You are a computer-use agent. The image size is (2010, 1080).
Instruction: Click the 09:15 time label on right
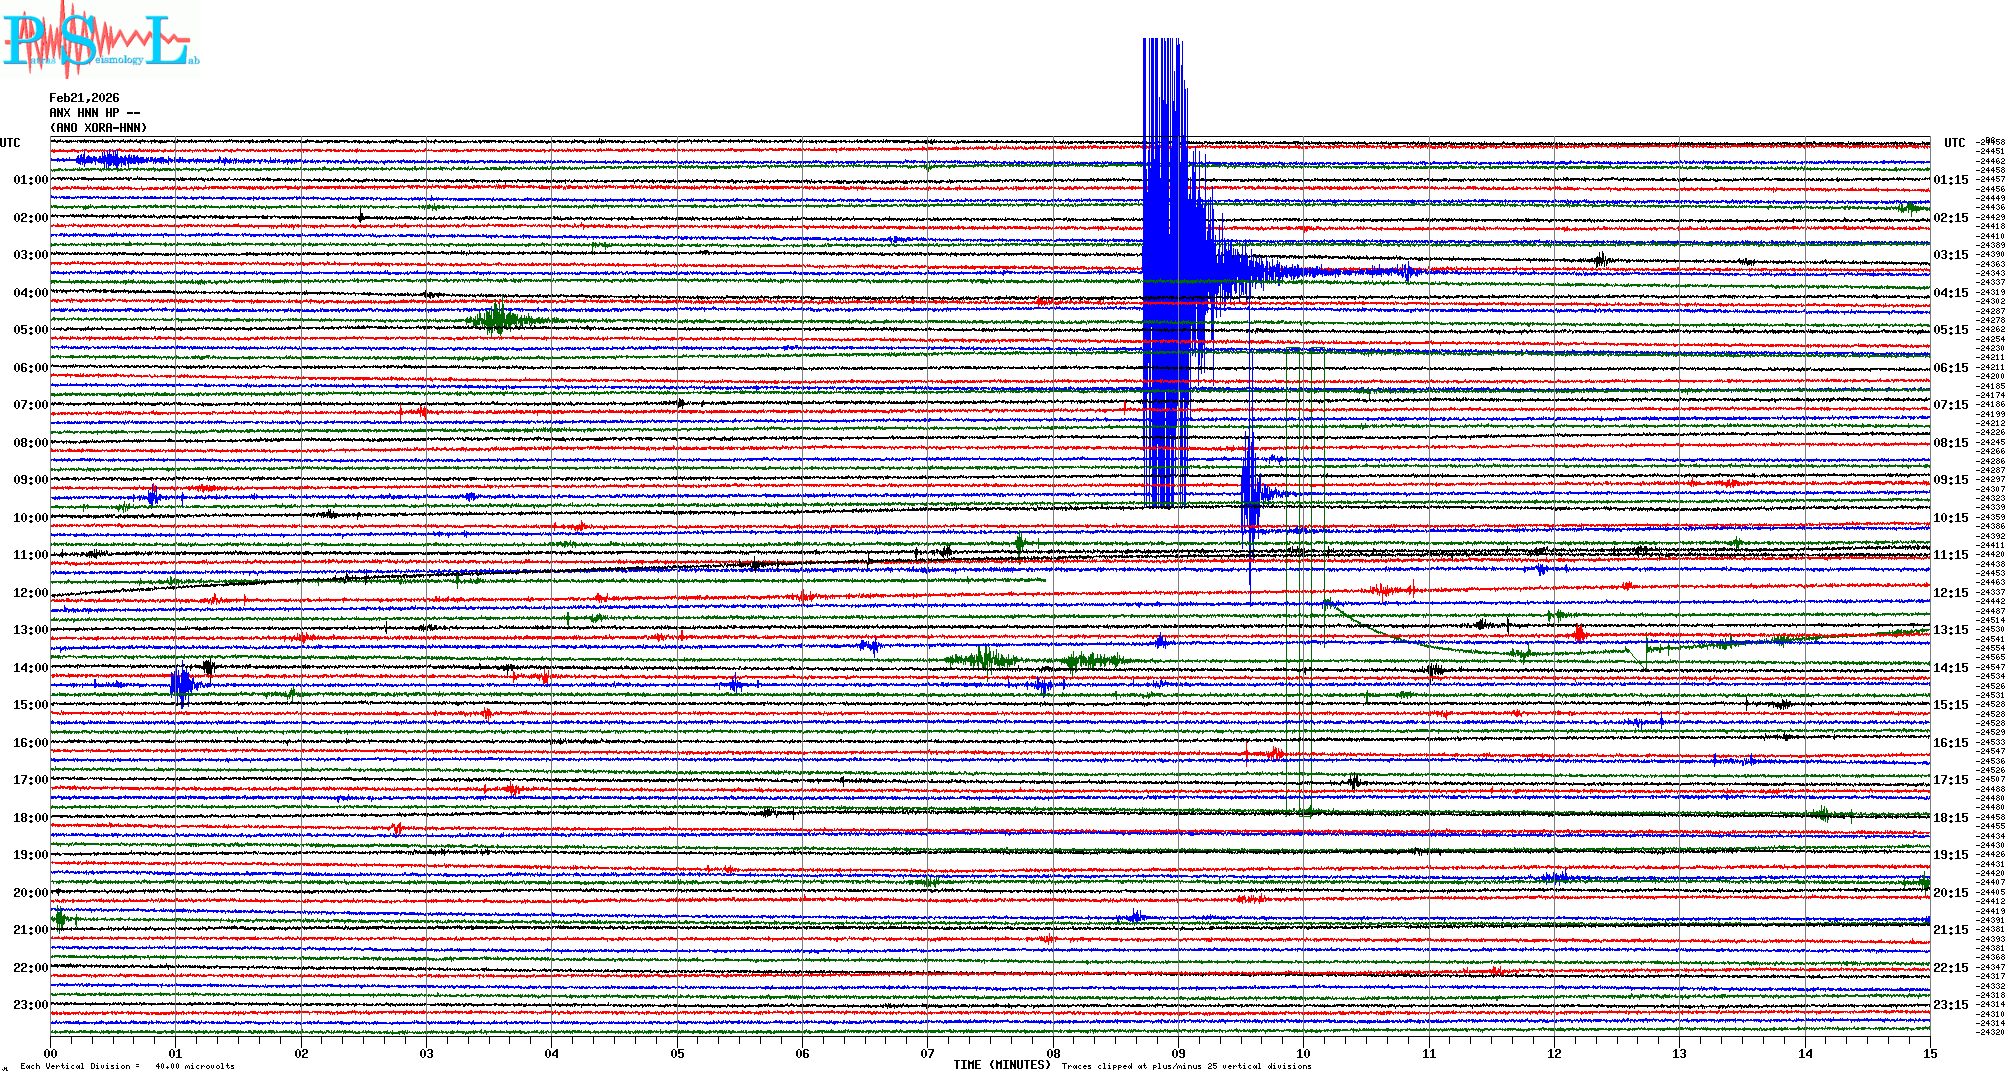[1950, 480]
